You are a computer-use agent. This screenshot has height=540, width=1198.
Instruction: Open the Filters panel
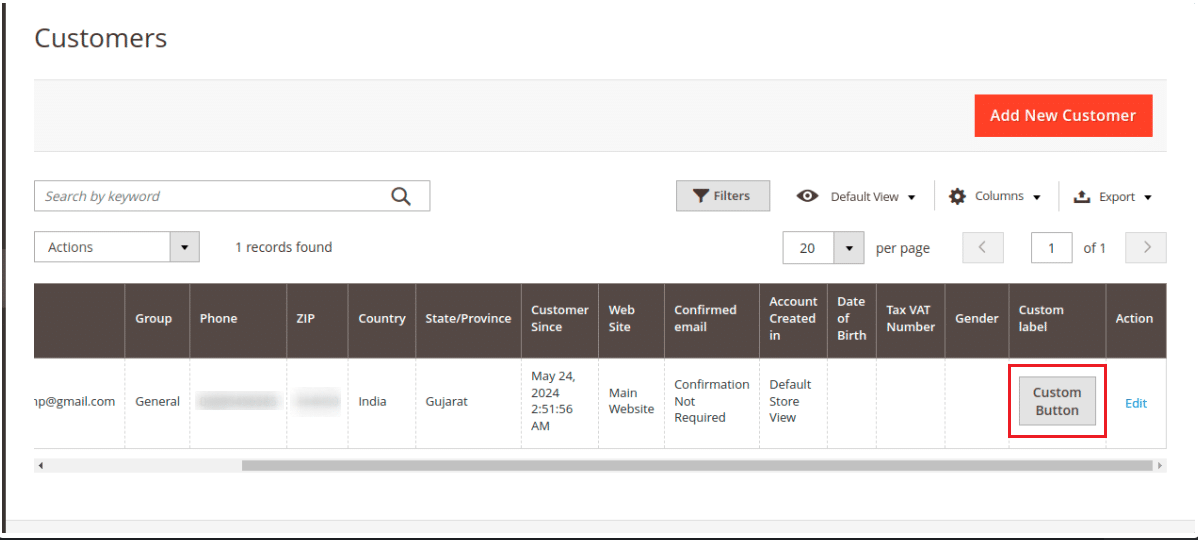click(722, 196)
